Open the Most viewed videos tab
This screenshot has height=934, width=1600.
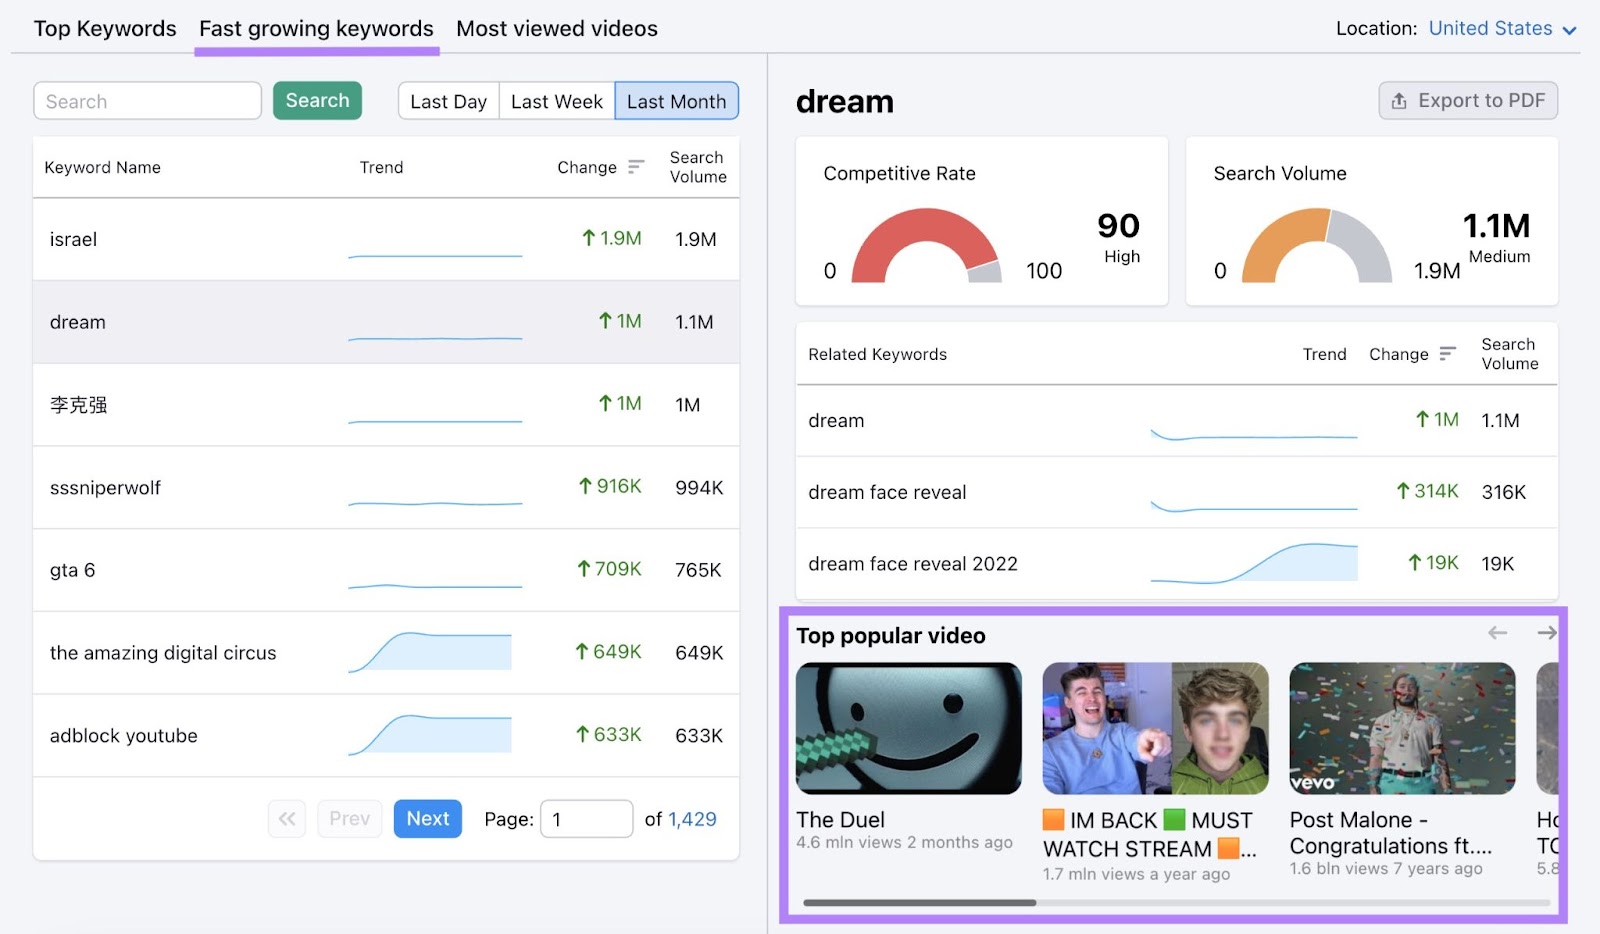click(556, 29)
